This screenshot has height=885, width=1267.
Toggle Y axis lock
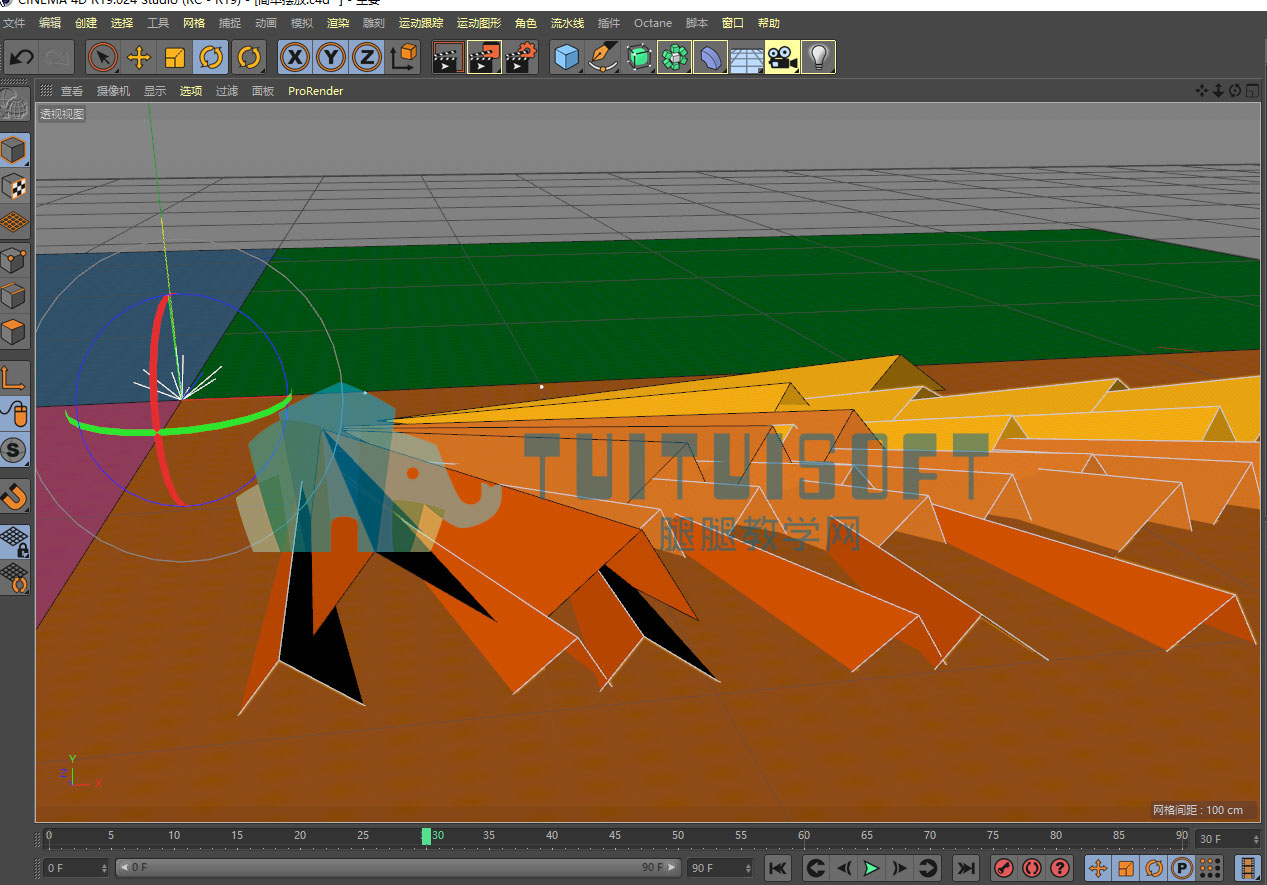tap(331, 58)
